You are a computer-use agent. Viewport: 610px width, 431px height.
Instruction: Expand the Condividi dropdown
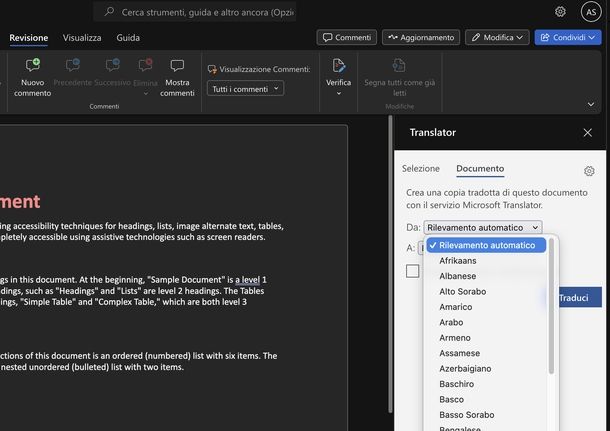tap(592, 37)
